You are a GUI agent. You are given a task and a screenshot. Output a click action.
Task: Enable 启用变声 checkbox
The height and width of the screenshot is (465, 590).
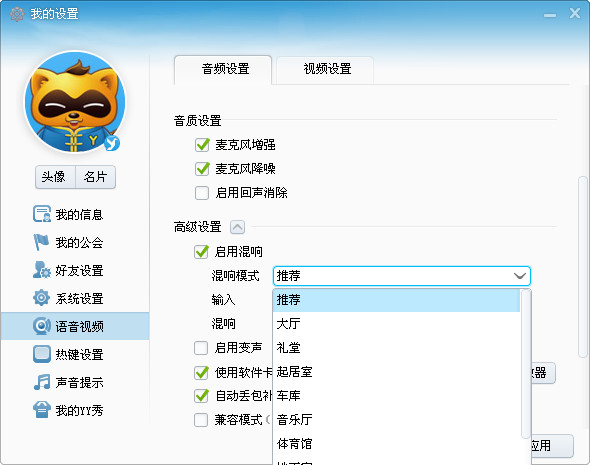coord(201,348)
